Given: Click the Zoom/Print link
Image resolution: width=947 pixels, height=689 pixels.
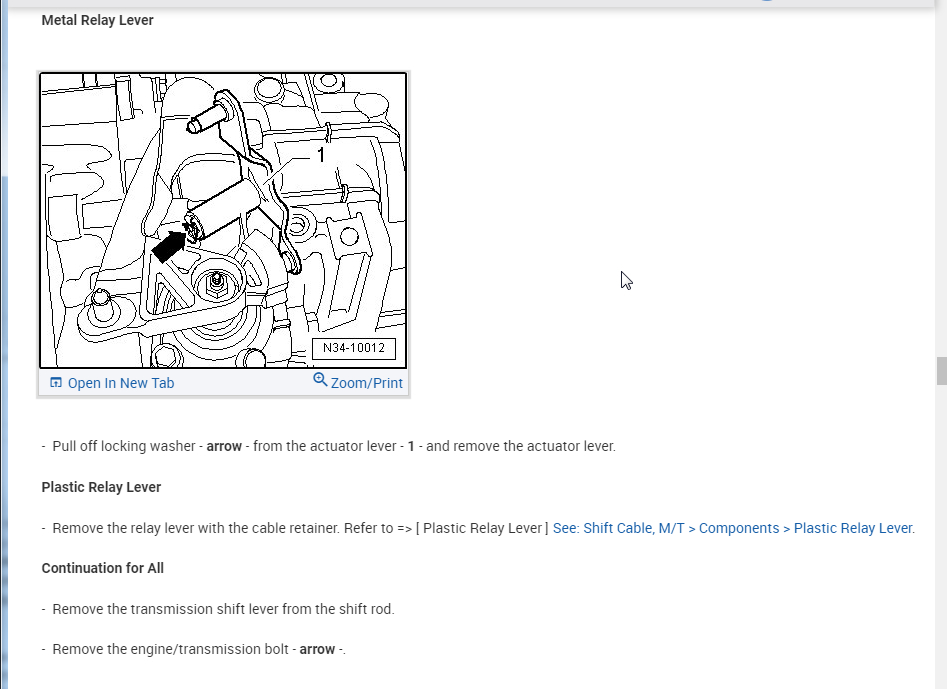Looking at the screenshot, I should click(367, 383).
